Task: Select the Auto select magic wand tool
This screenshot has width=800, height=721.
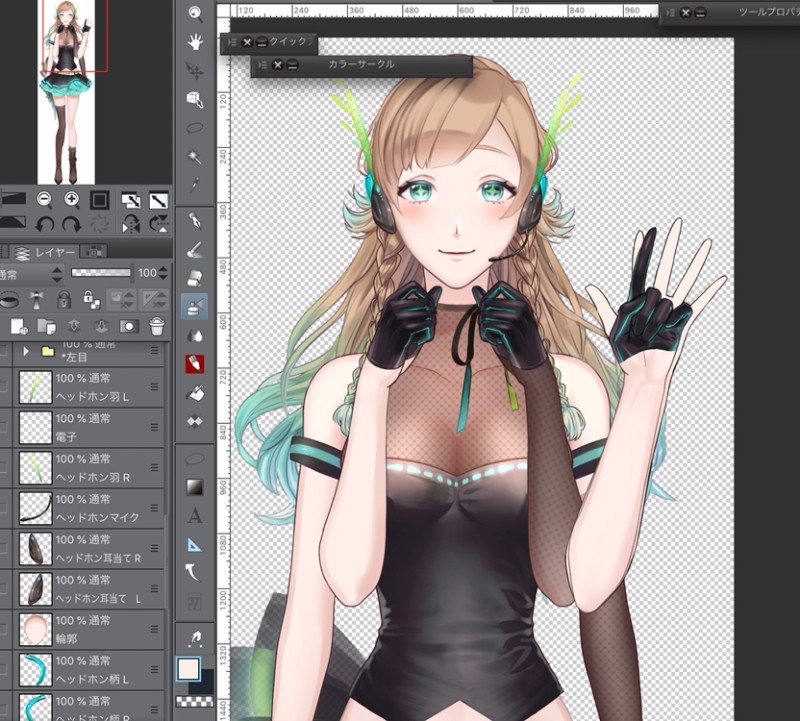Action: point(194,156)
